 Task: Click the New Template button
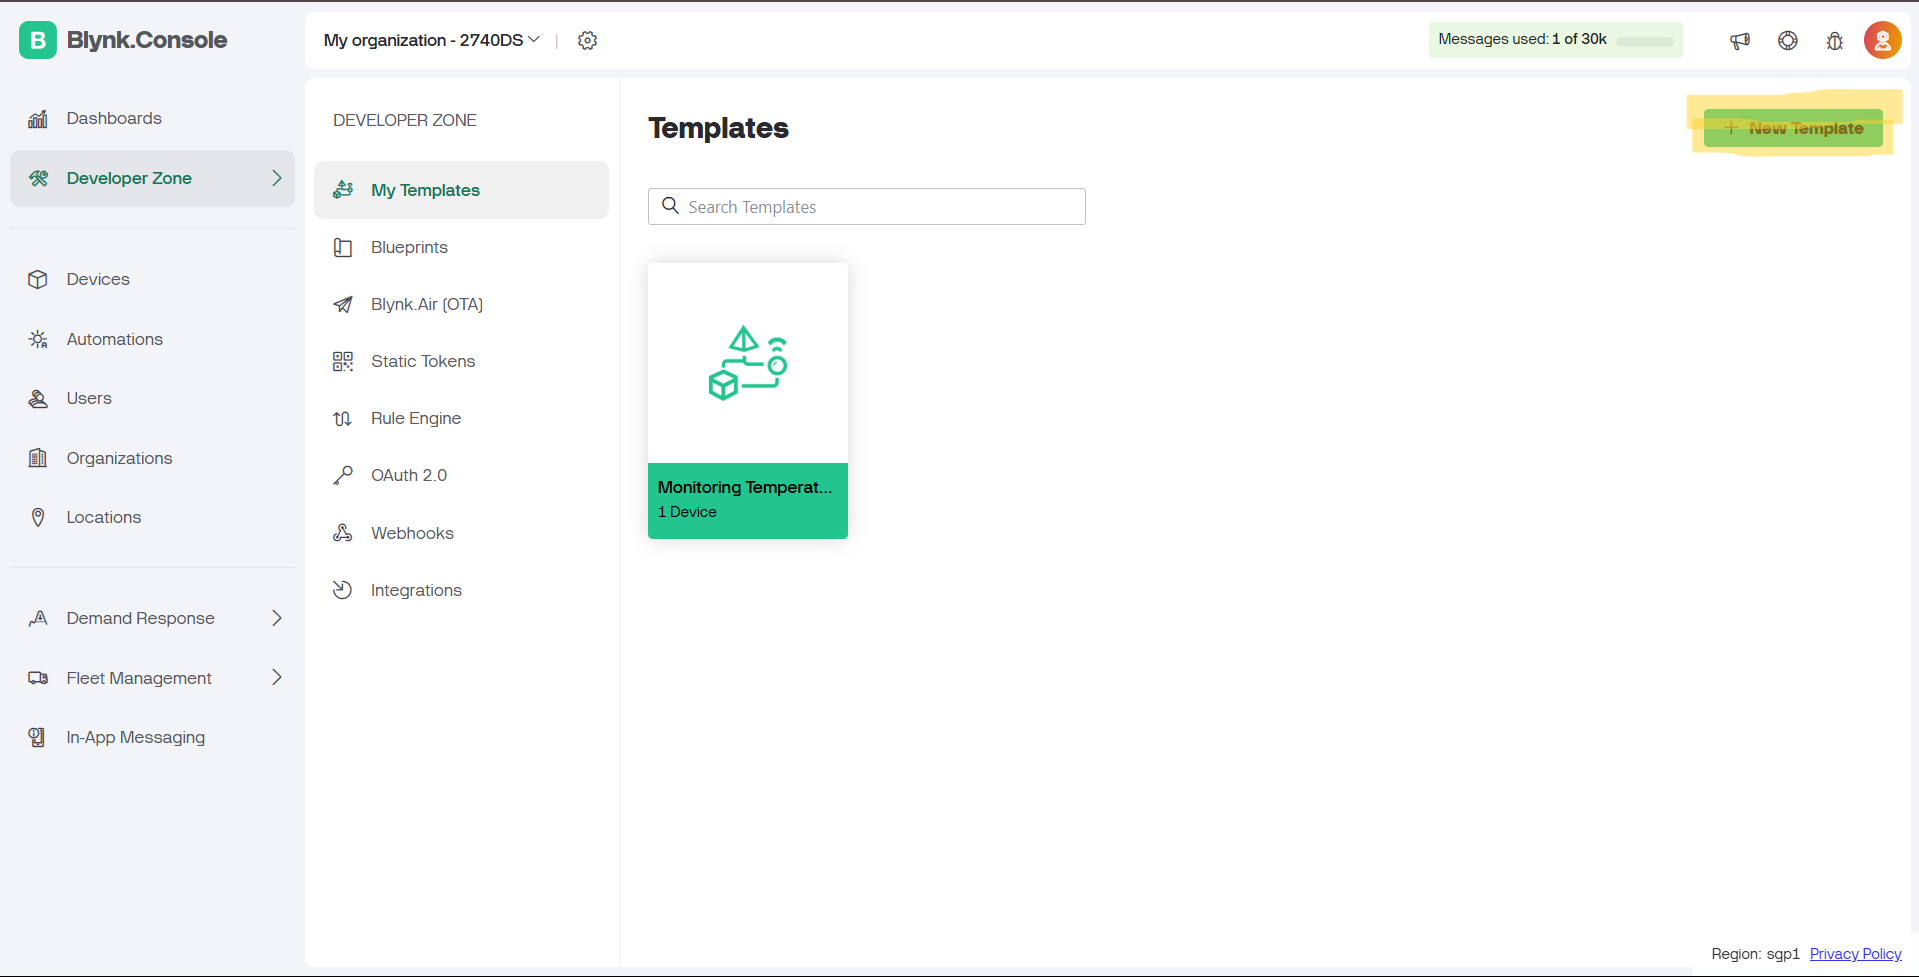pyautogui.click(x=1793, y=128)
